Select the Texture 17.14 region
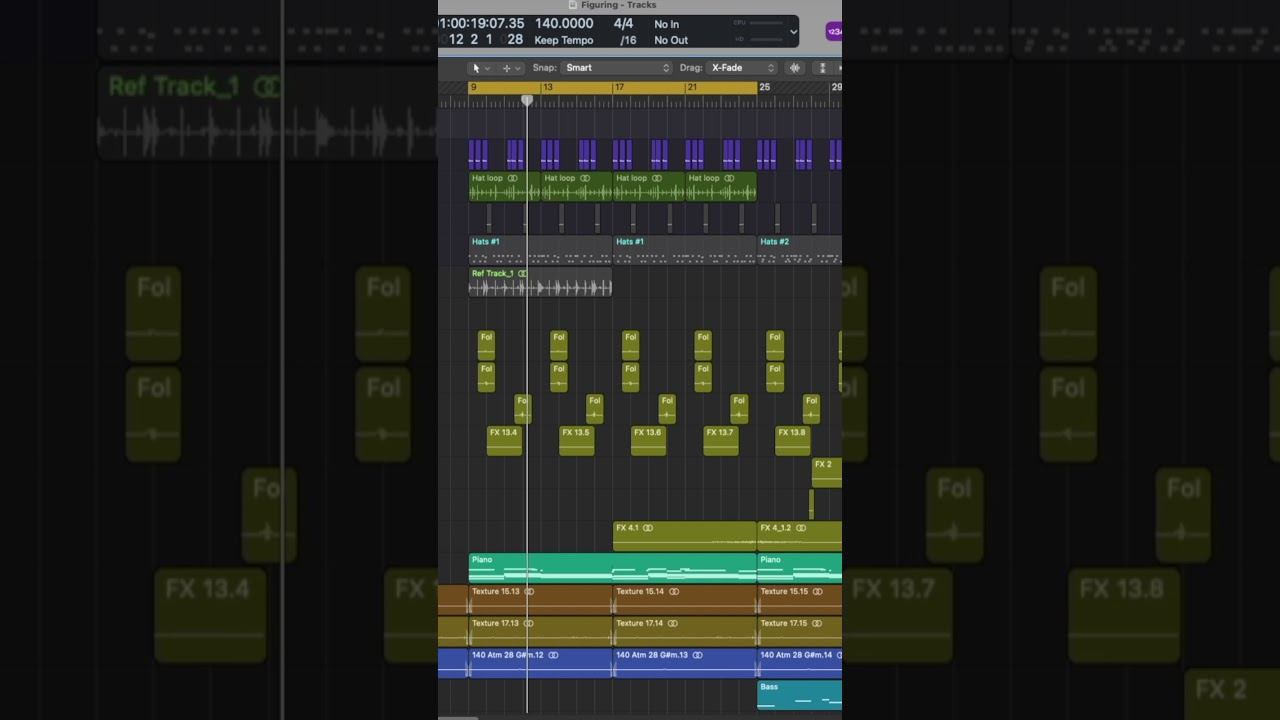Viewport: 1280px width, 720px height. click(685, 632)
